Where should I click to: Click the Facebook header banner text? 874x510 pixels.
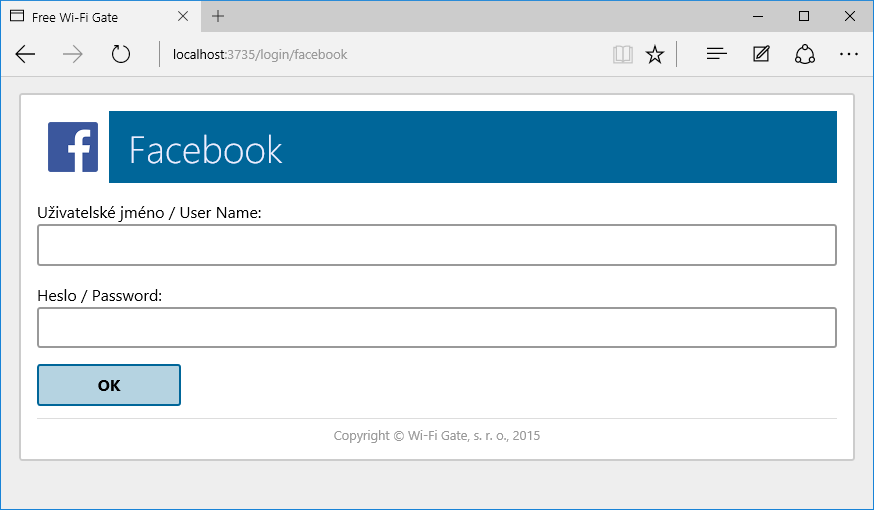pyautogui.click(x=206, y=150)
